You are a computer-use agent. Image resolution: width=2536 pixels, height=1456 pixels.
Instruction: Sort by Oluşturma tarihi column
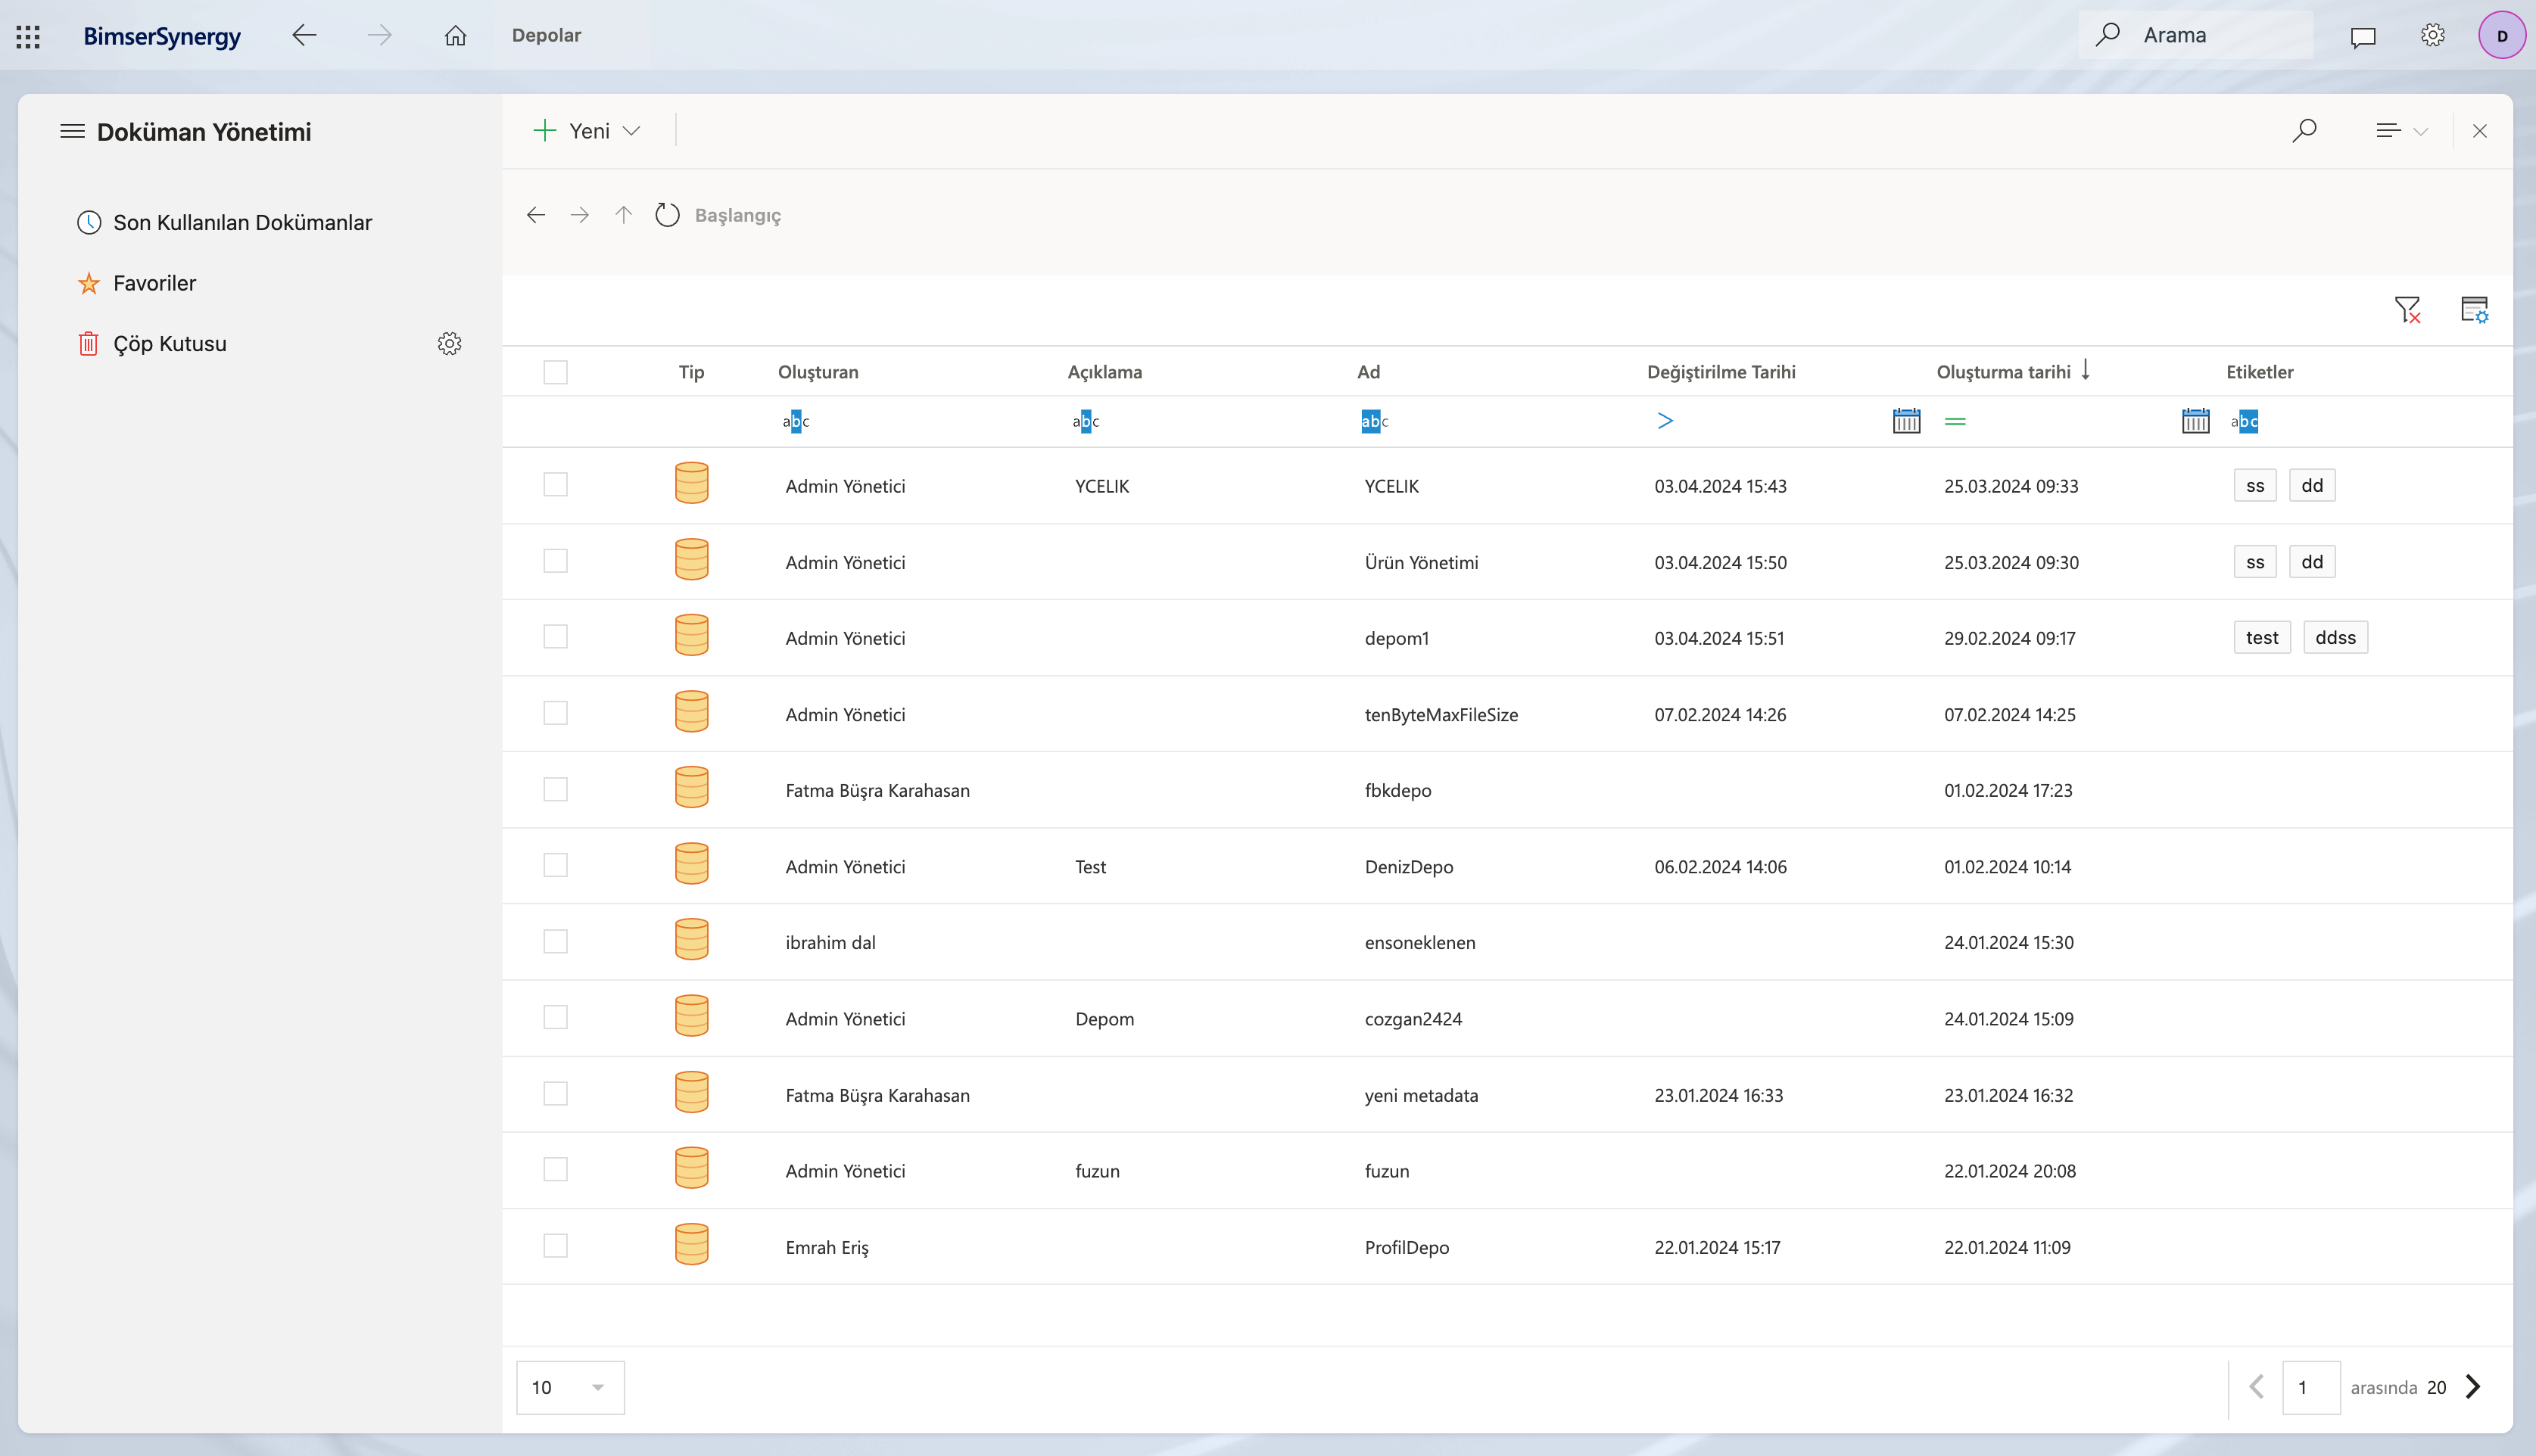pyautogui.click(x=2003, y=372)
